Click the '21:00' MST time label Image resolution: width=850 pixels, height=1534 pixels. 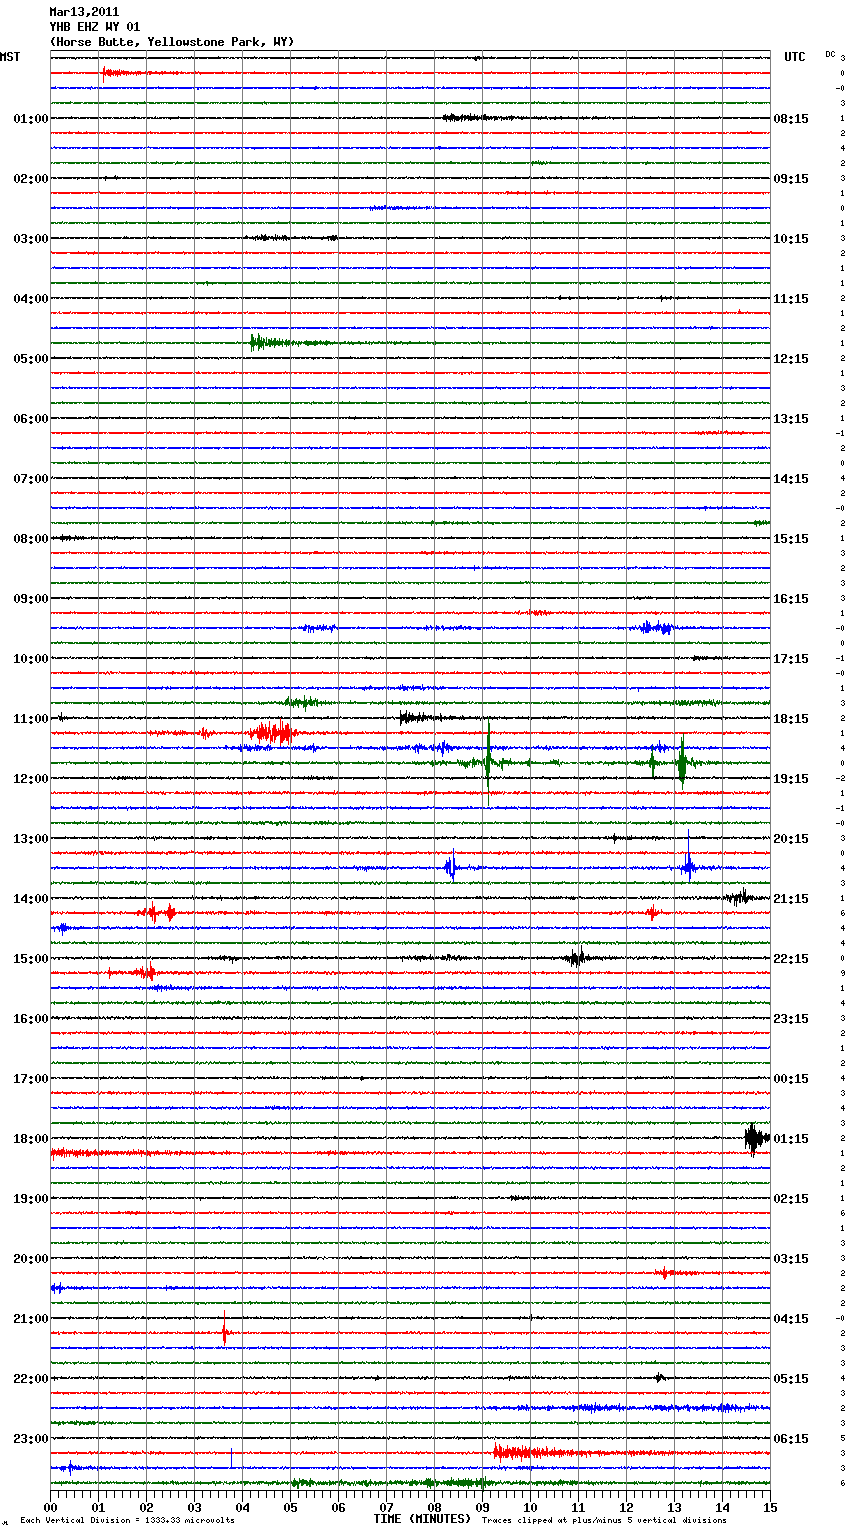[x=31, y=1319]
